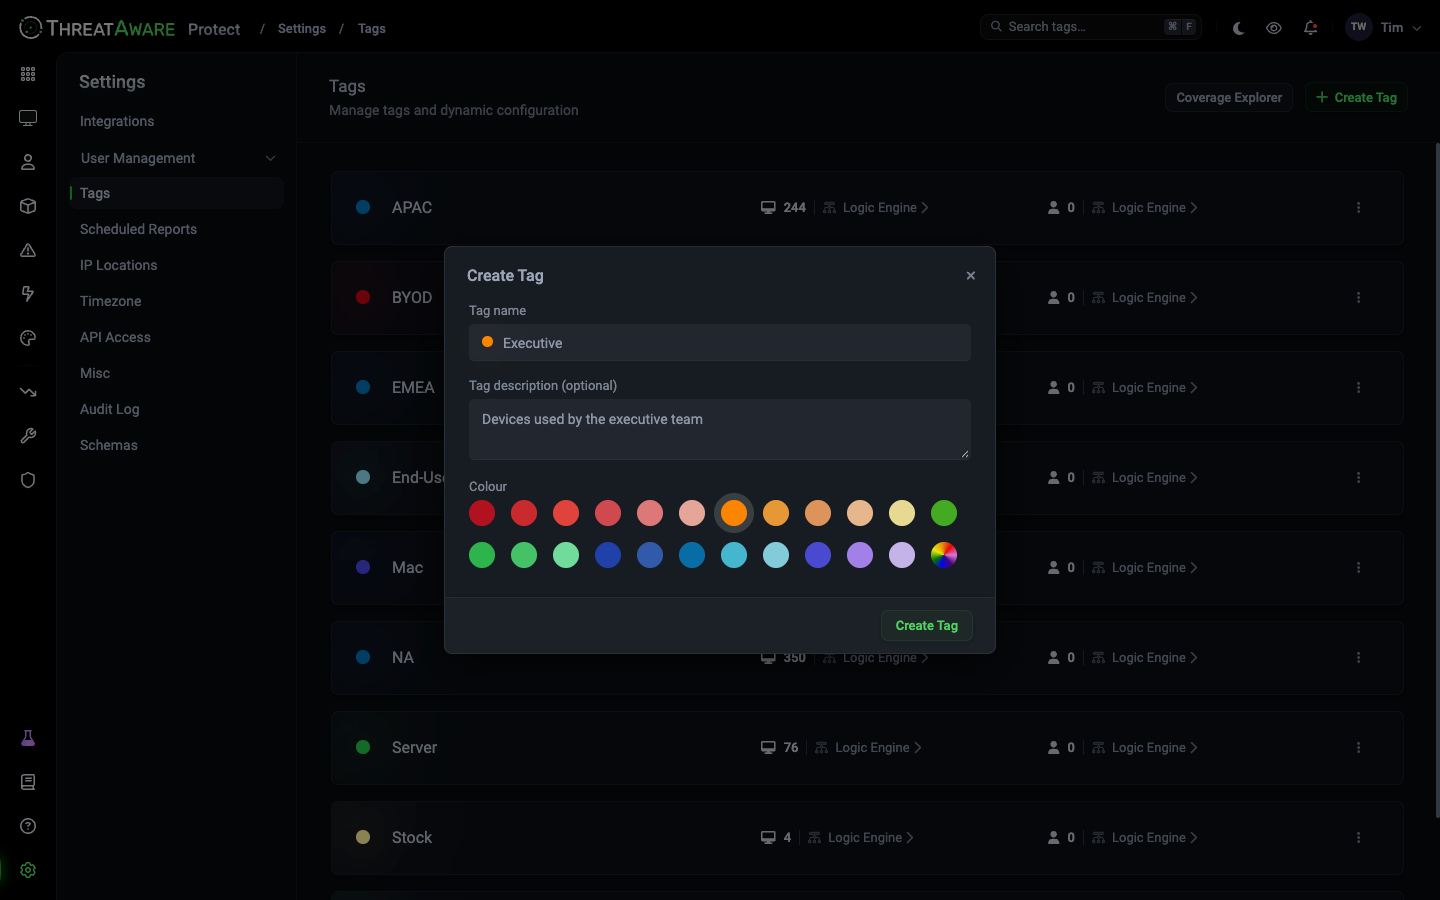Click the Create Tag button in the dialog
The height and width of the screenshot is (900, 1440).
coord(927,626)
